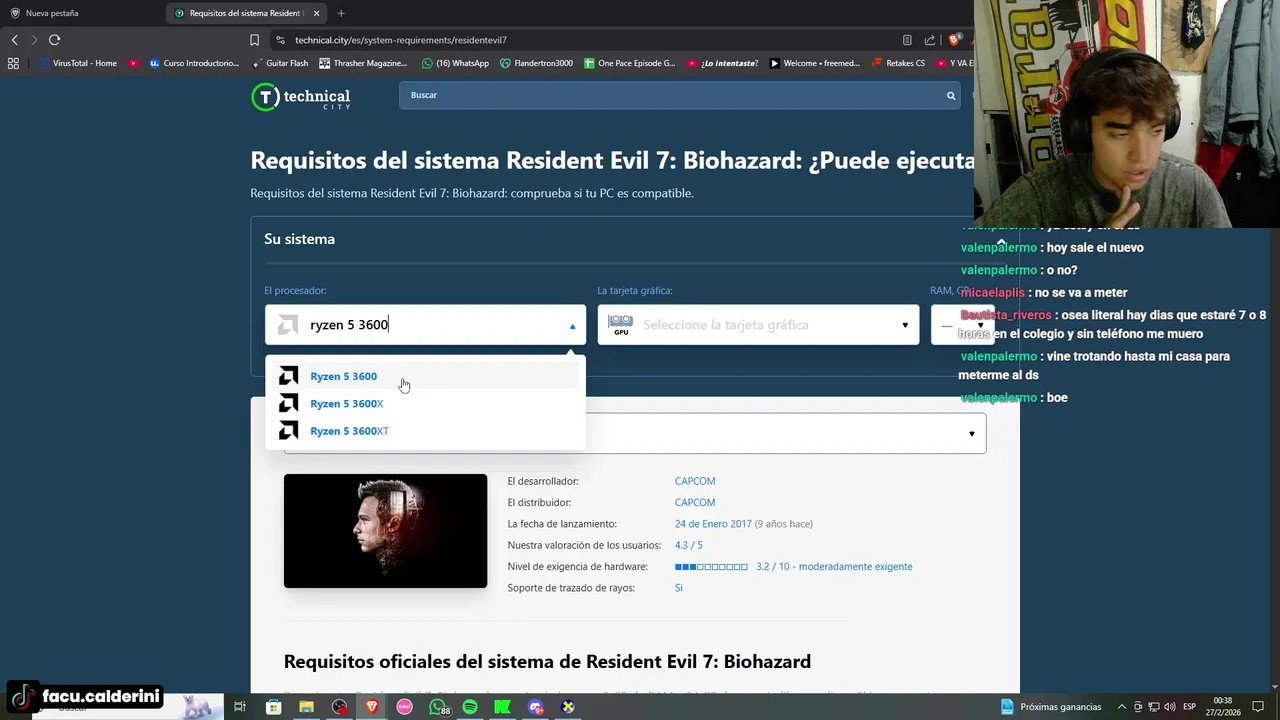This screenshot has height=720, width=1280.
Task: Click ESP language indicator in tray
Action: (1190, 707)
